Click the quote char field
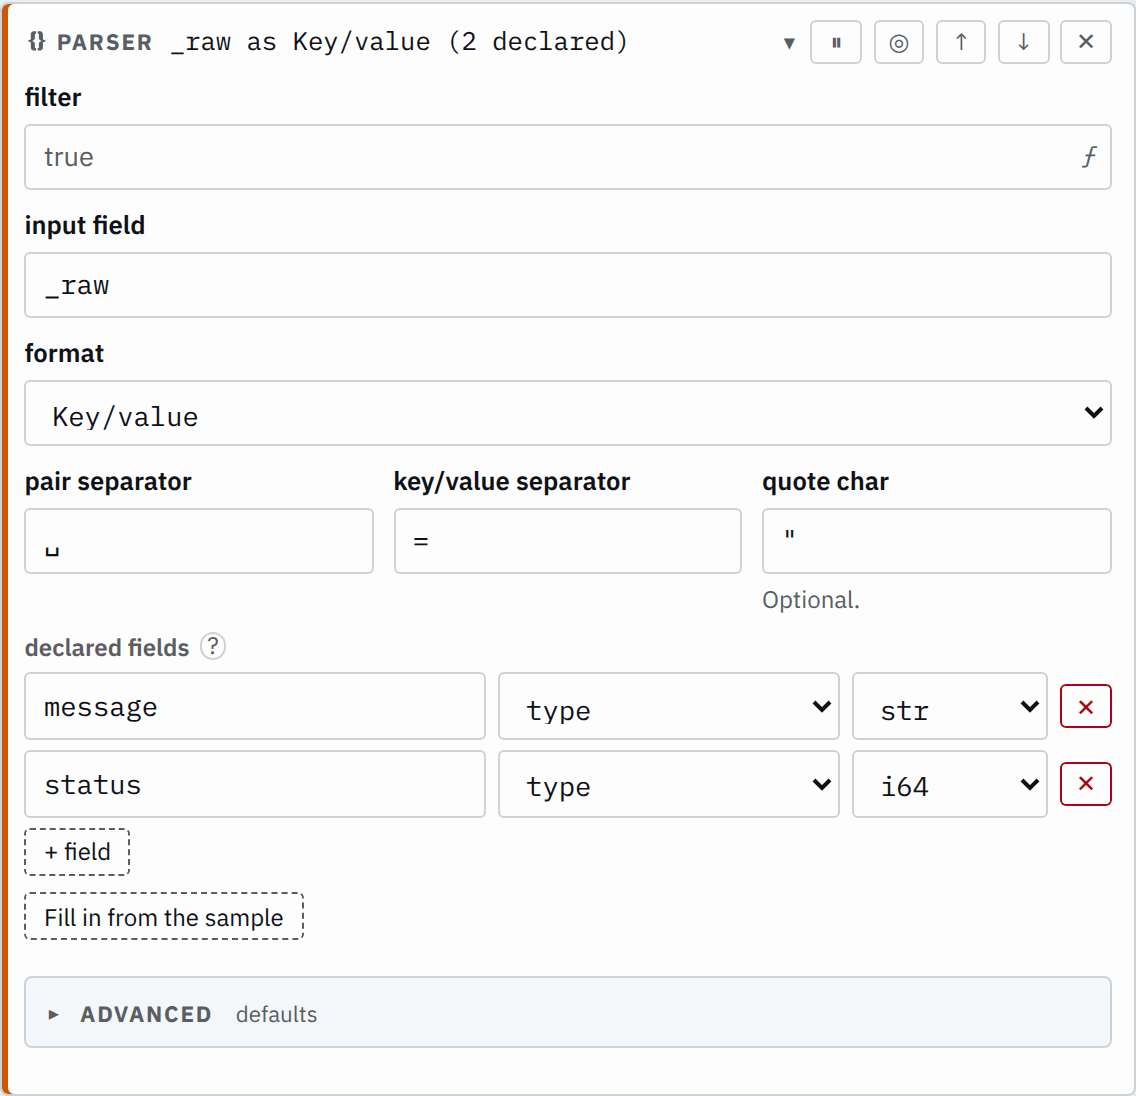1136x1096 pixels. [936, 541]
